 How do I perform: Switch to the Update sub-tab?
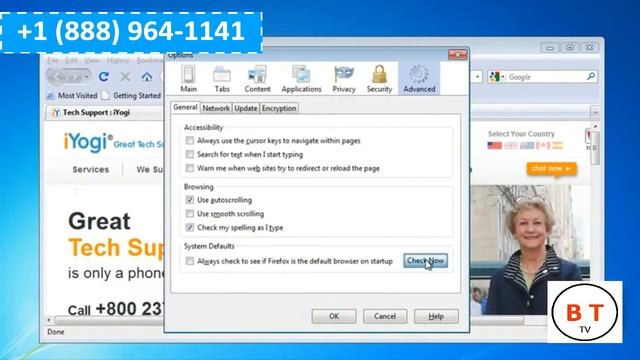[246, 108]
